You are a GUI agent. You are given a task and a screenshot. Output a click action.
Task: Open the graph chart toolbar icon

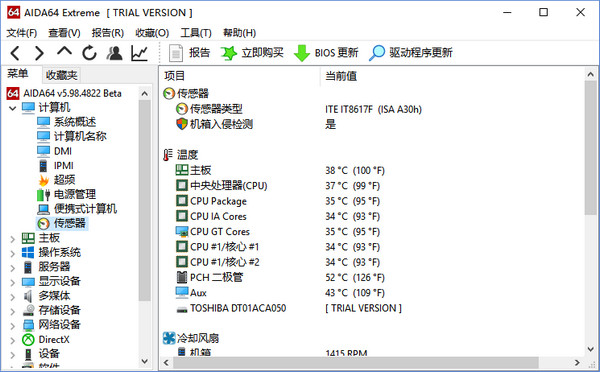[139, 53]
